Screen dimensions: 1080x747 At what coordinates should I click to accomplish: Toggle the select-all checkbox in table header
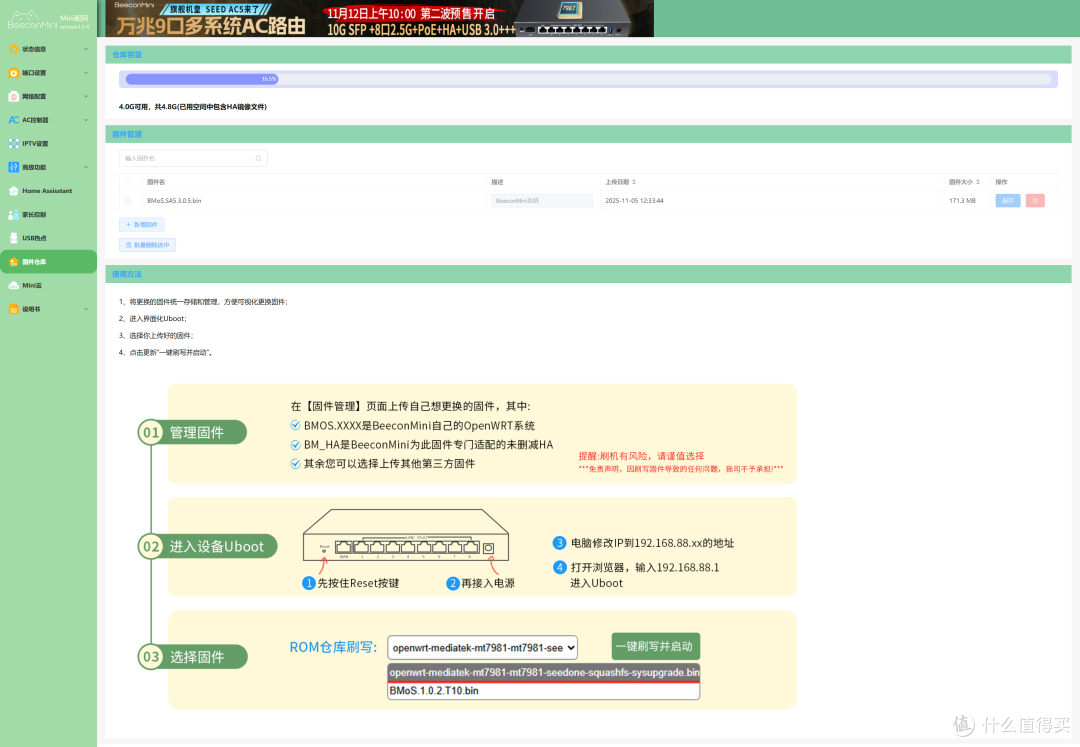point(128,182)
